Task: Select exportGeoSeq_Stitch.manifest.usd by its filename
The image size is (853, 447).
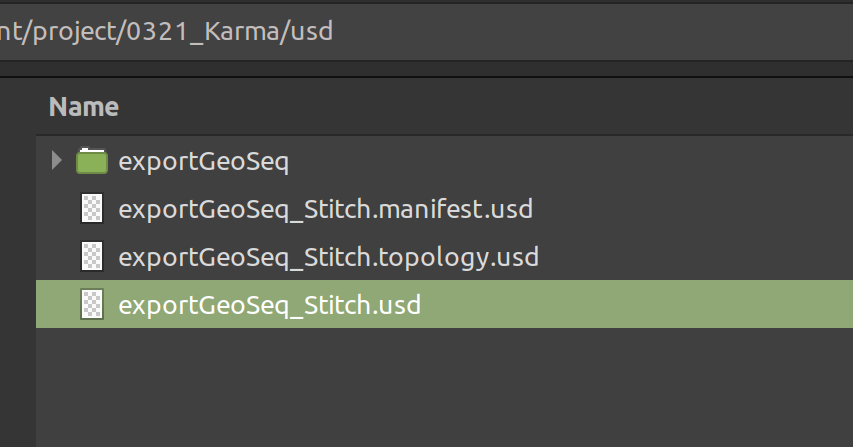Action: point(325,209)
